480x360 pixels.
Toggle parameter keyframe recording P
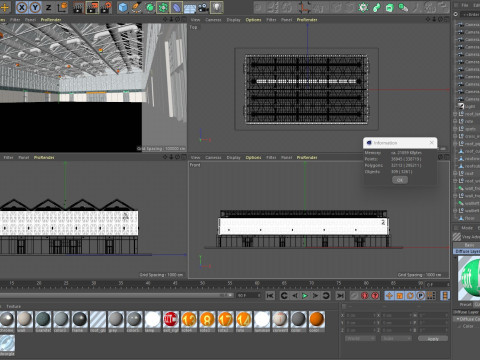(x=420, y=296)
